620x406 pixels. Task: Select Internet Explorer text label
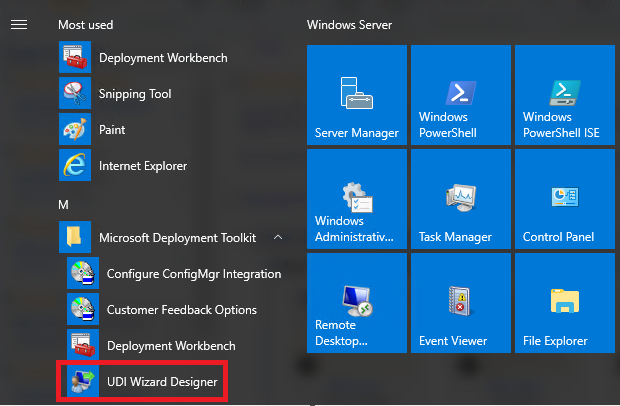point(143,166)
